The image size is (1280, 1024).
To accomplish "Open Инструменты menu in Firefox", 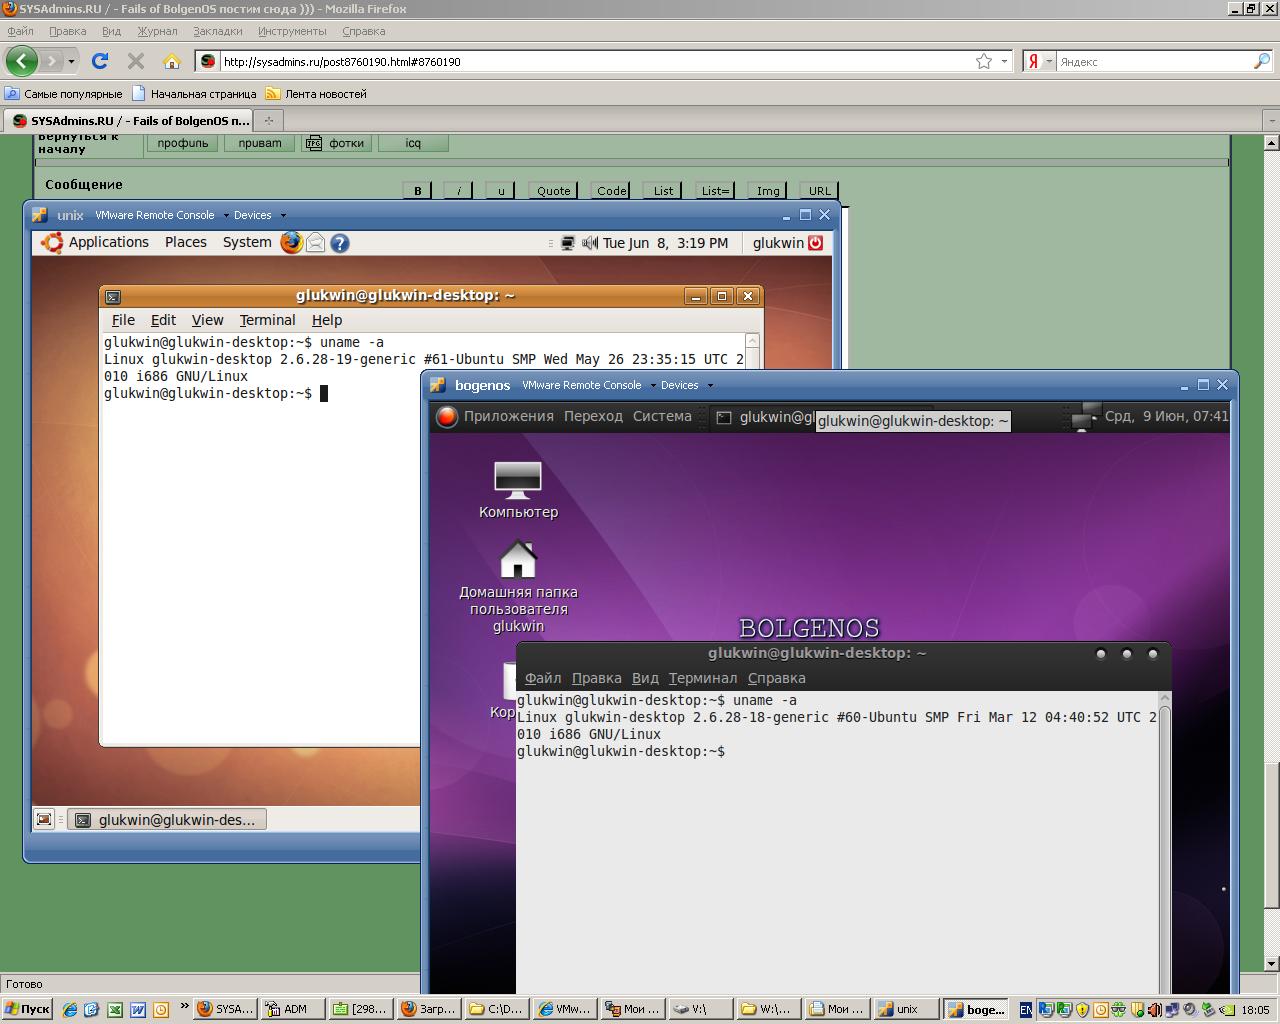I will coord(291,31).
